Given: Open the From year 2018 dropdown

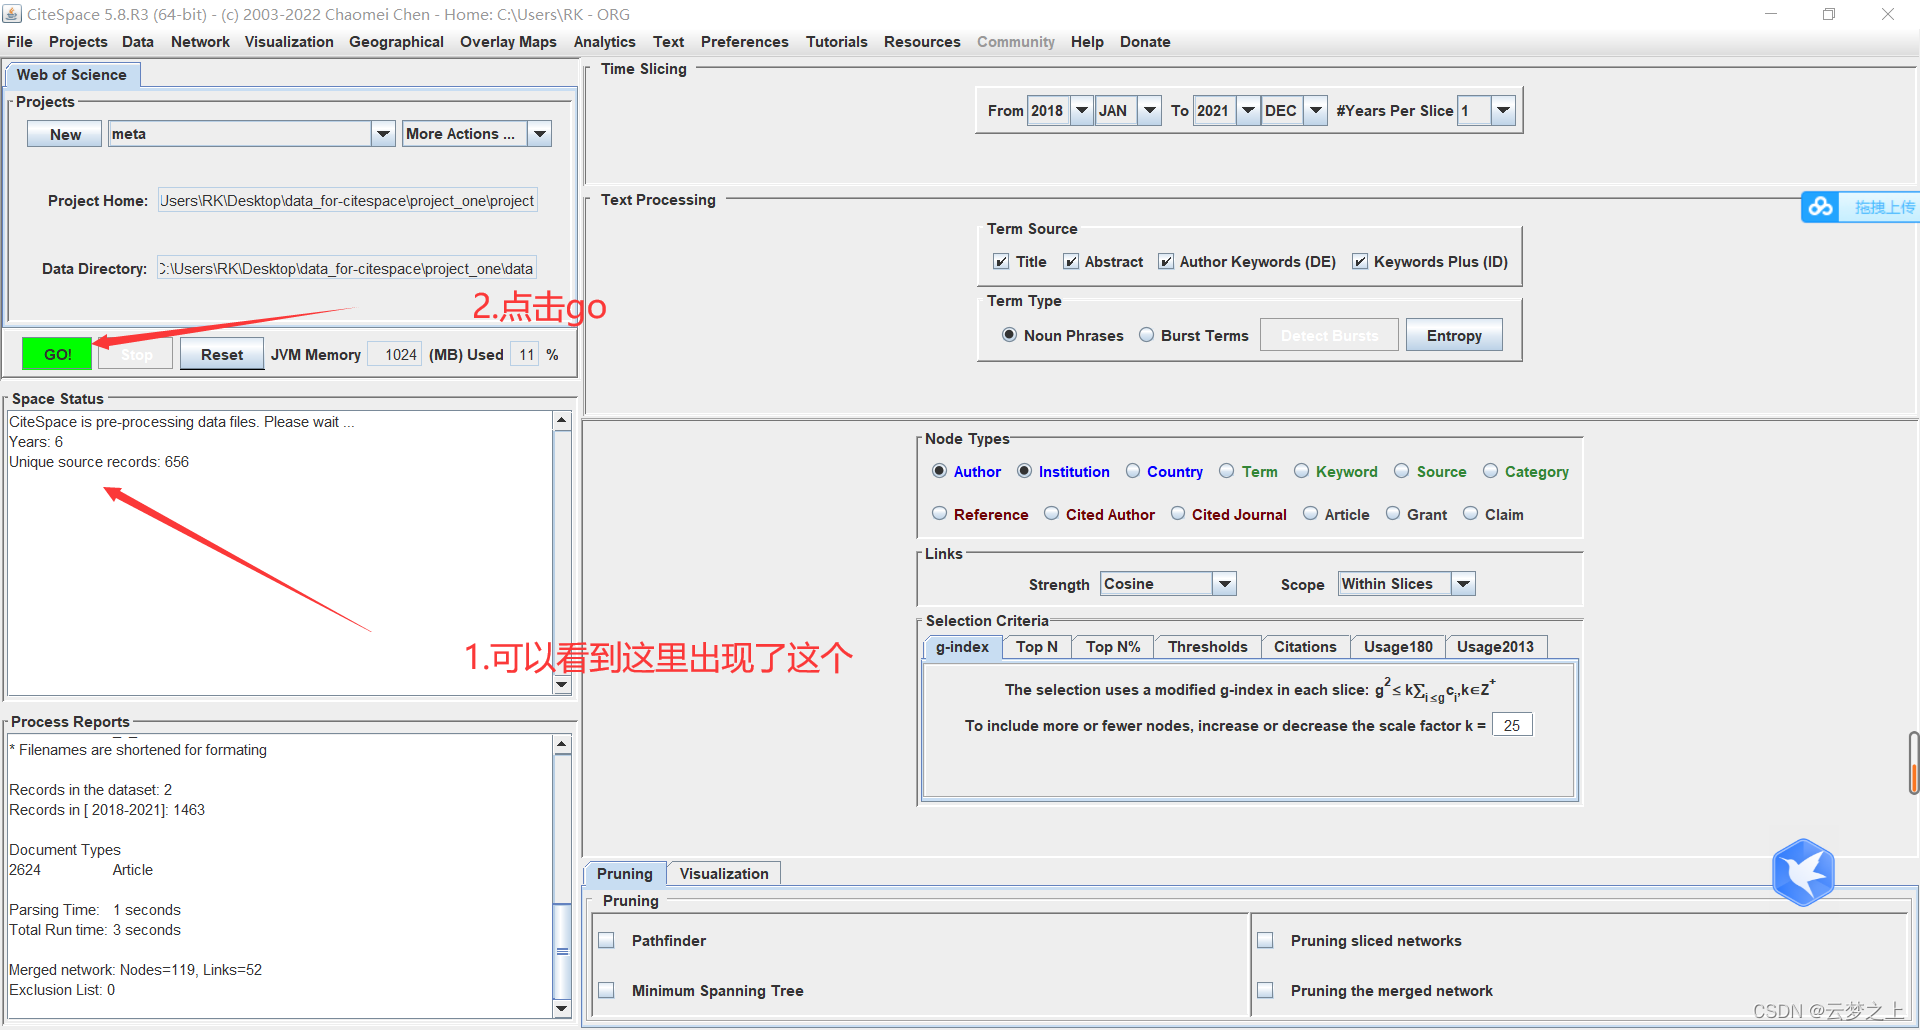Looking at the screenshot, I should point(1082,111).
